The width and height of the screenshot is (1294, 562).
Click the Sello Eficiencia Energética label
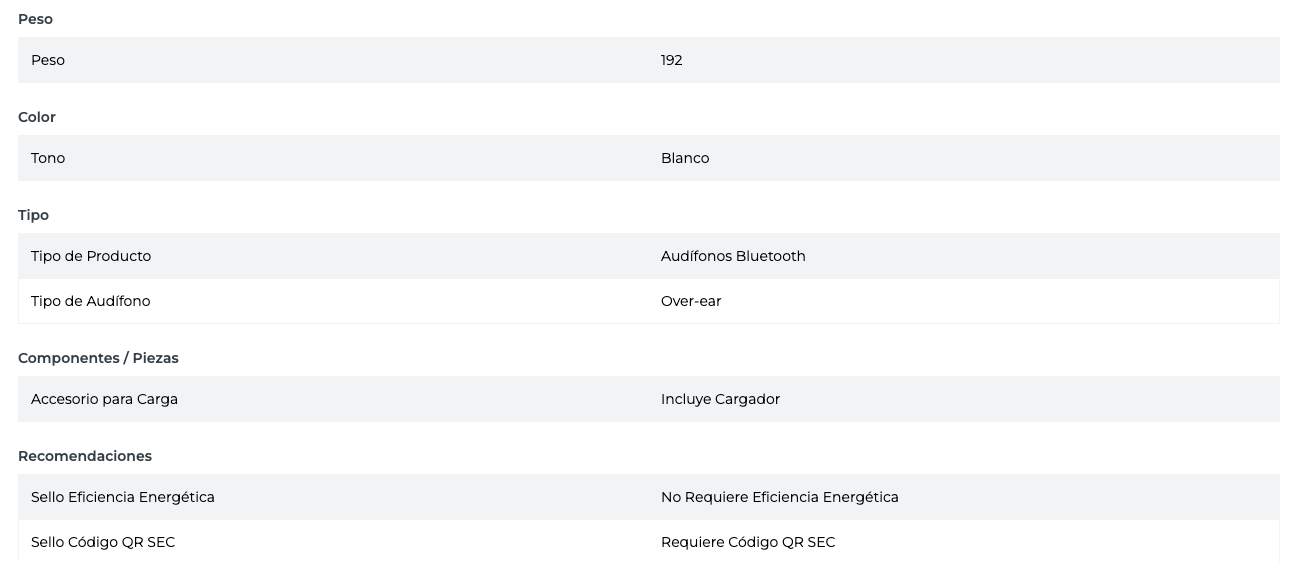(123, 497)
